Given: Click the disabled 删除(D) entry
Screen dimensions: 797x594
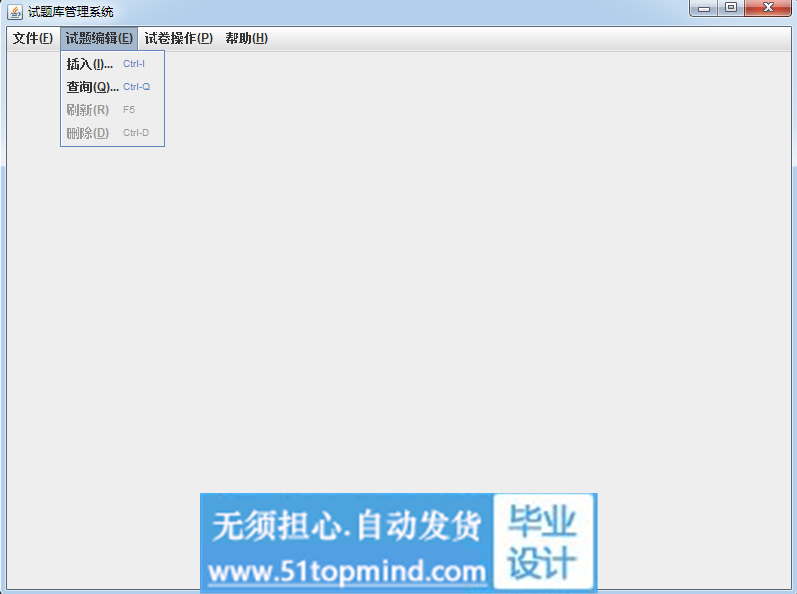Looking at the screenshot, I should coord(112,133).
